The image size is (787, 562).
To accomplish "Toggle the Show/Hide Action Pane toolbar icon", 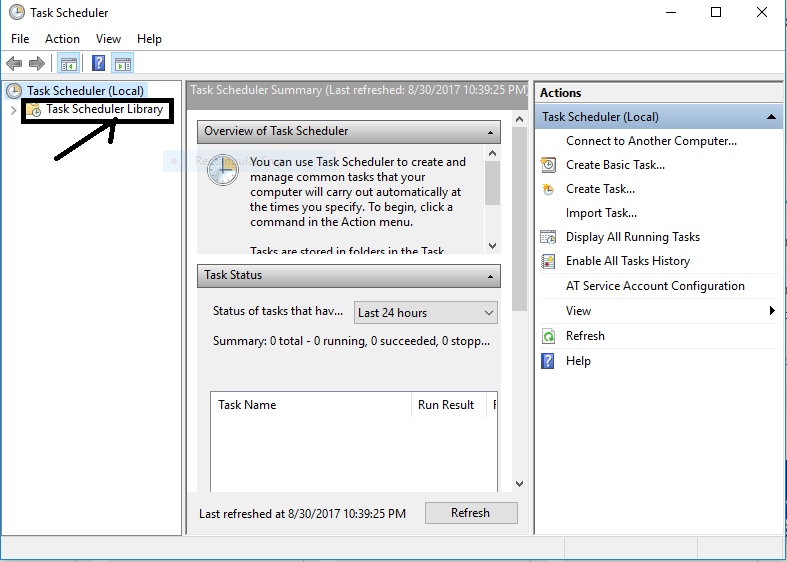I will (122, 64).
